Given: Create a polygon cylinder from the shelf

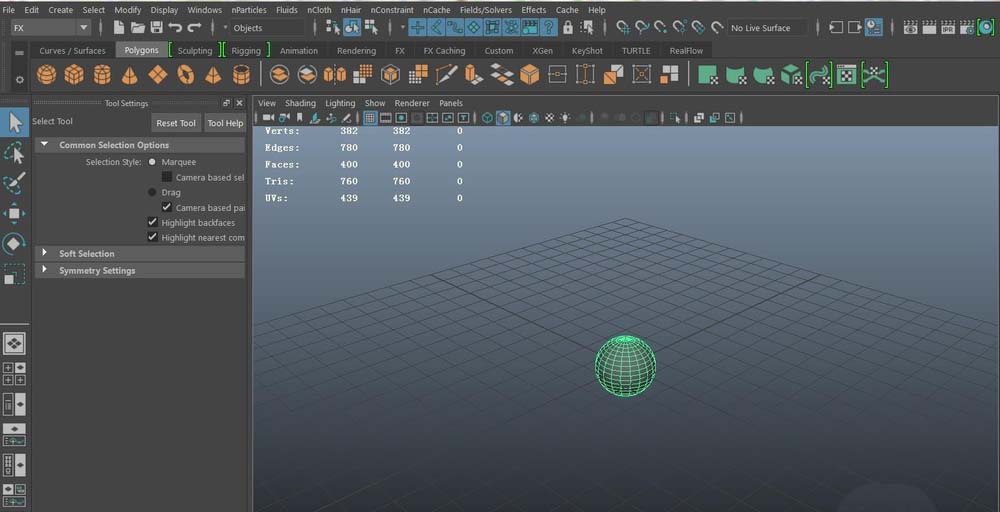Looking at the screenshot, I should coord(102,75).
